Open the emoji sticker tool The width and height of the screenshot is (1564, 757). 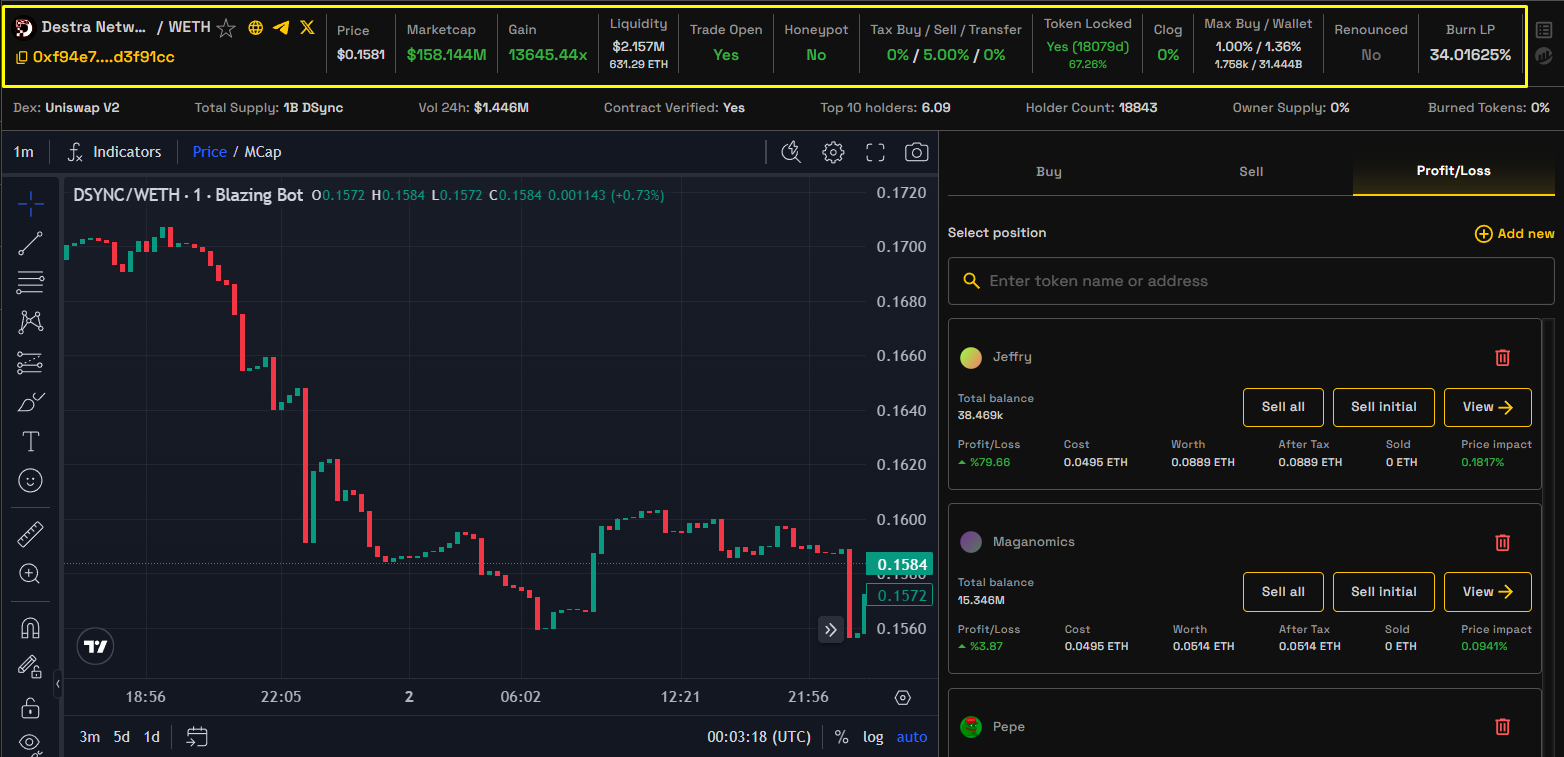tap(30, 481)
